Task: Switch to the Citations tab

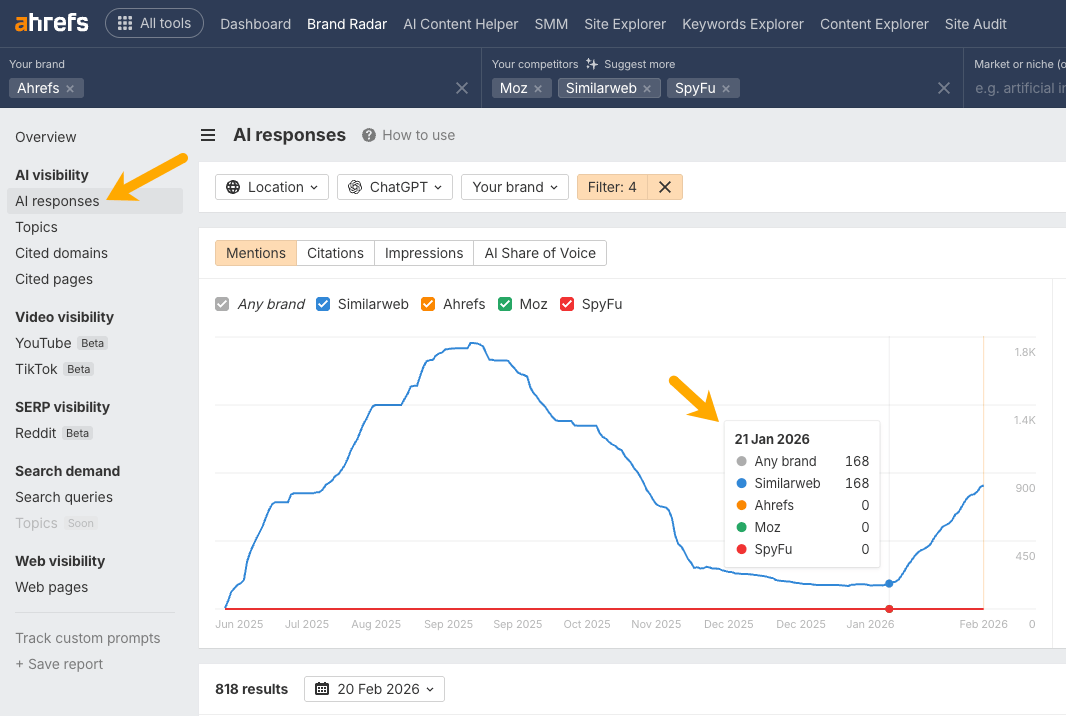Action: coord(335,253)
